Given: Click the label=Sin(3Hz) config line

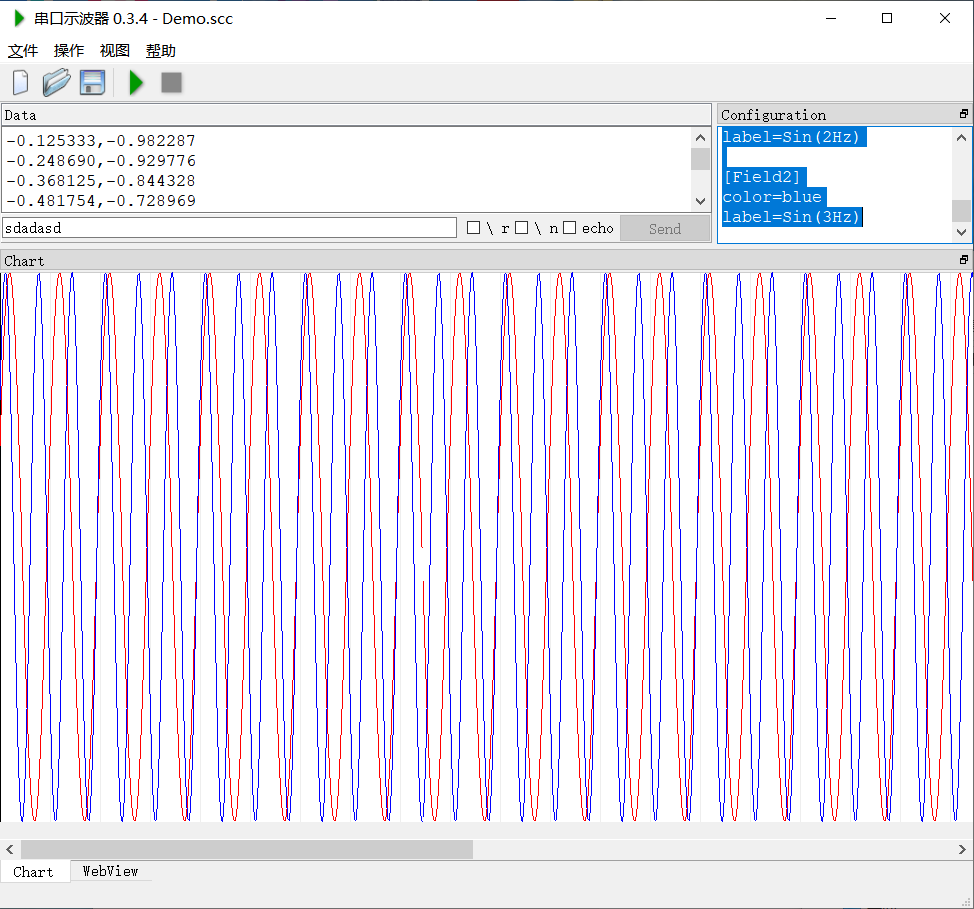Looking at the screenshot, I should [x=791, y=217].
